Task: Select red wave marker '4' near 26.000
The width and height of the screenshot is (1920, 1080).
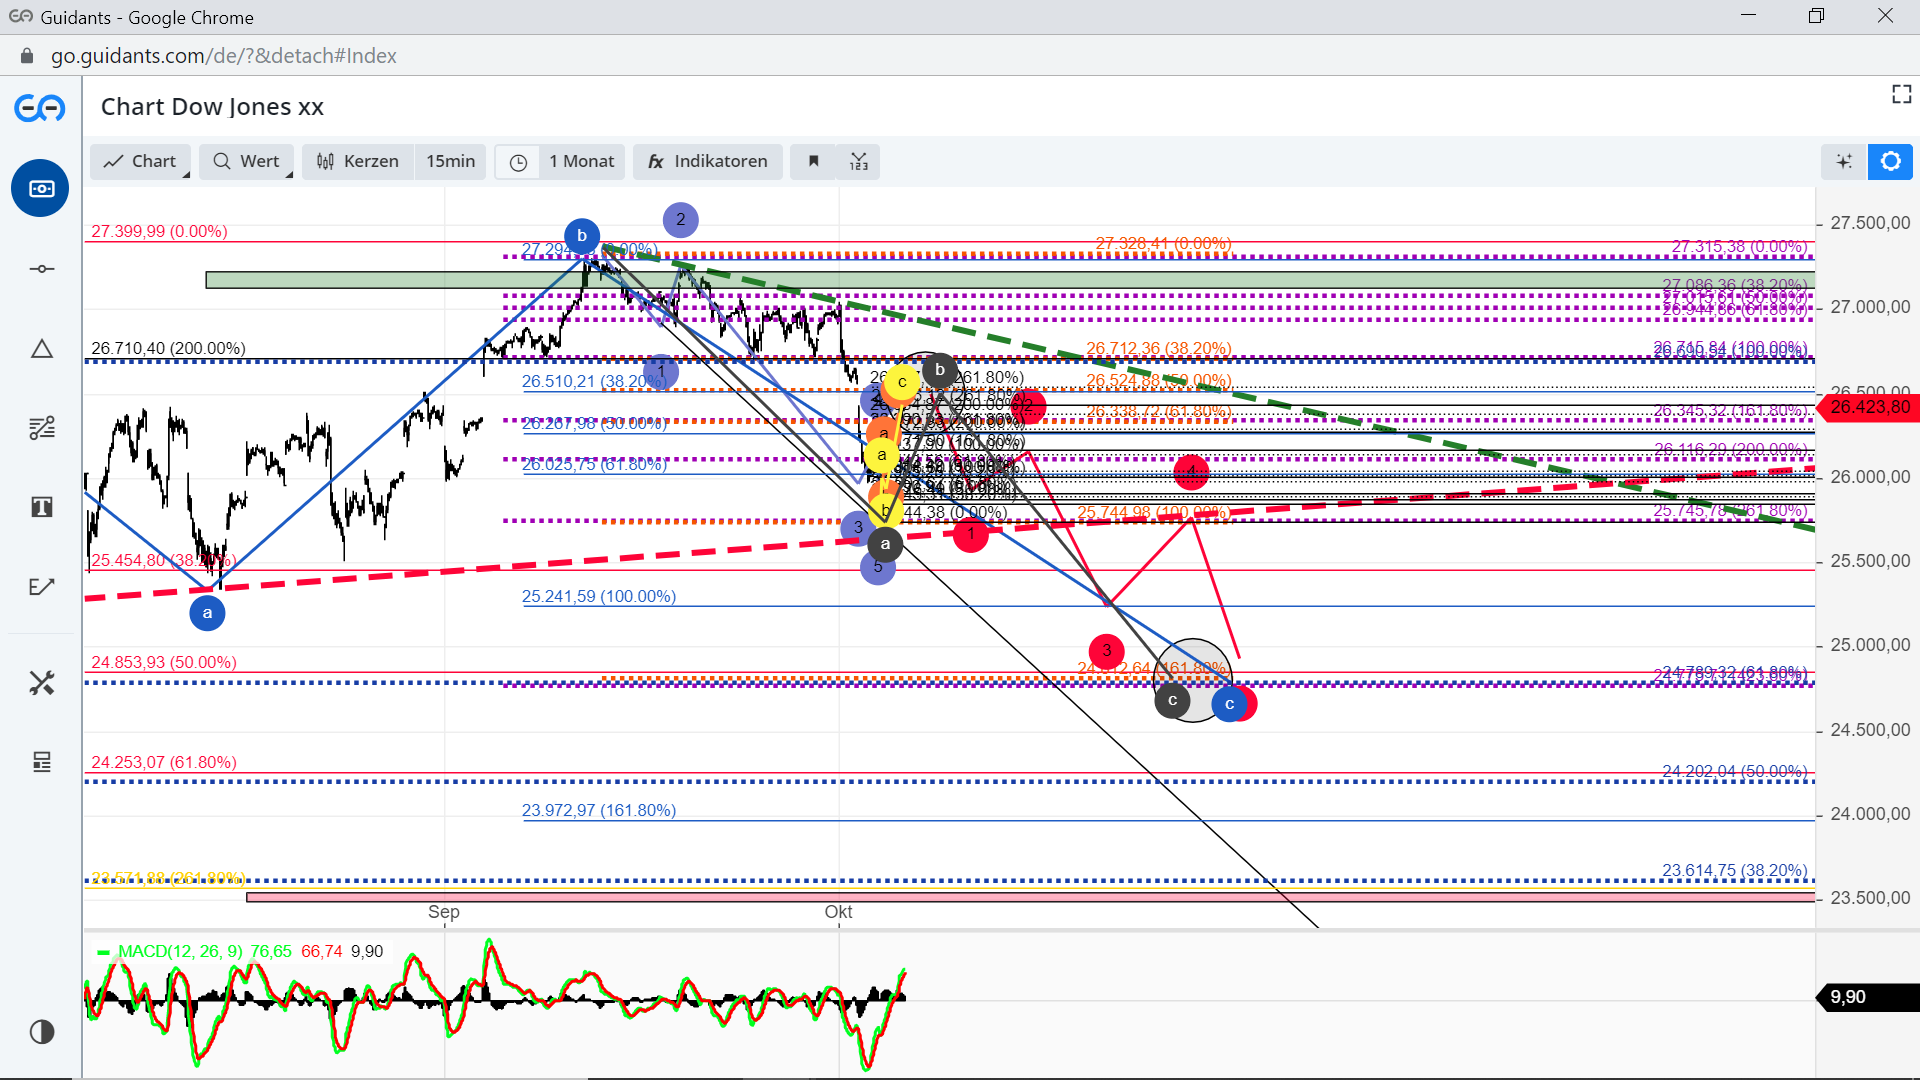Action: point(1191,471)
